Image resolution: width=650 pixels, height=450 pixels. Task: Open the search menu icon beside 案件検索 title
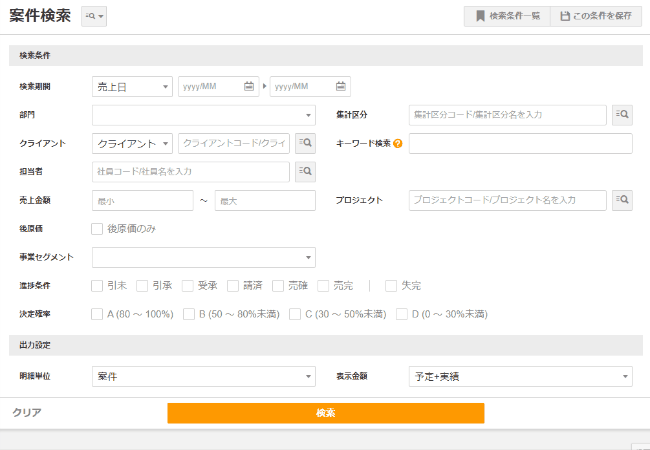(x=95, y=17)
